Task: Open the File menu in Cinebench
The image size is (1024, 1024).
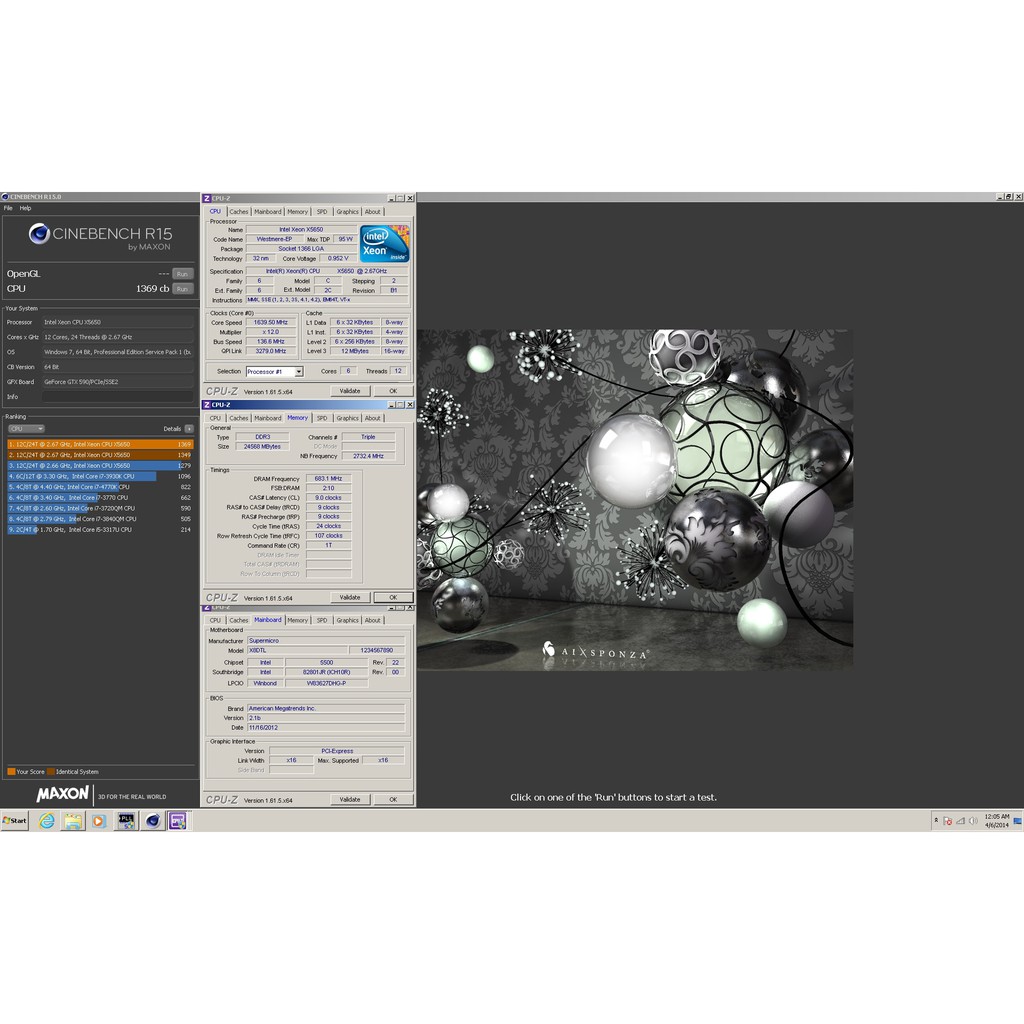Action: [7, 208]
